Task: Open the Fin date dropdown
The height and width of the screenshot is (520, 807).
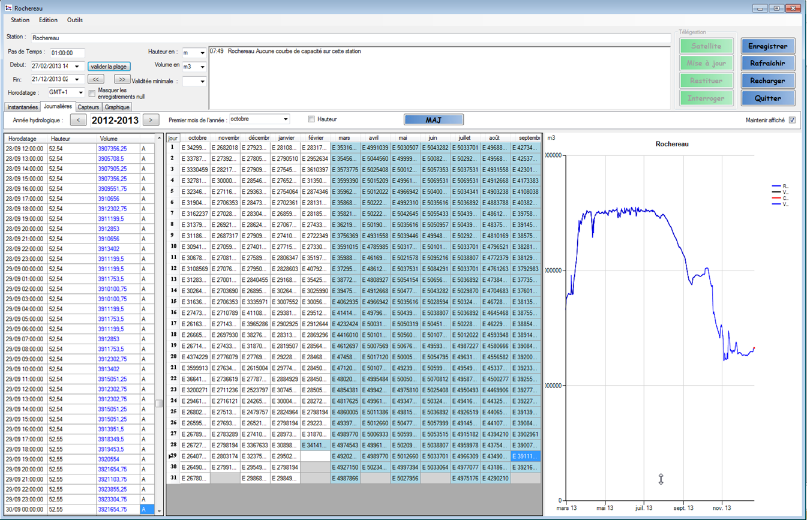Action: point(77,80)
